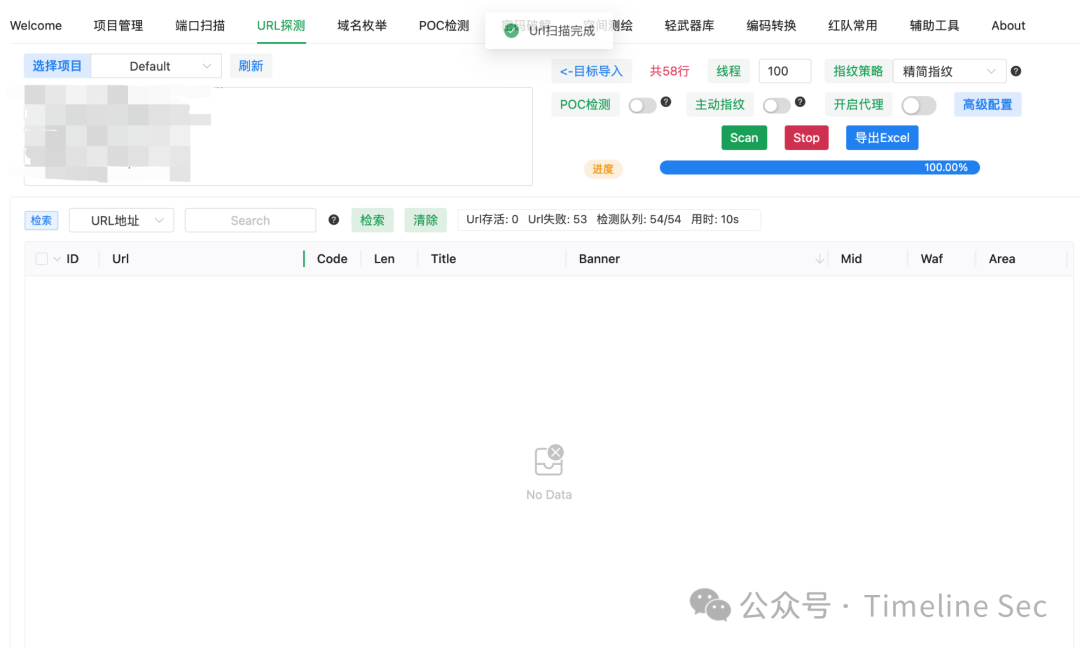Refresh projects with 刷新 button
Viewport: 1080px width, 649px height.
tap(251, 66)
